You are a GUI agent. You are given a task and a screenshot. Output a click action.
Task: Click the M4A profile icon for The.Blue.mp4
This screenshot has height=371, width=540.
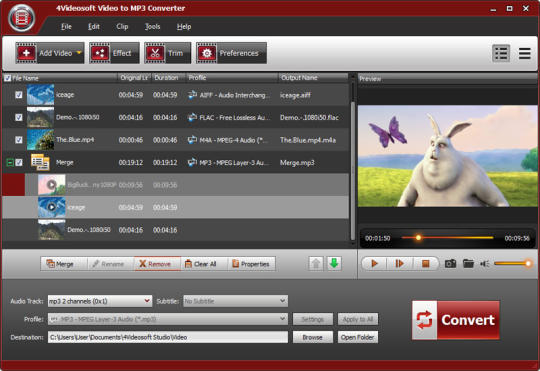tap(192, 140)
